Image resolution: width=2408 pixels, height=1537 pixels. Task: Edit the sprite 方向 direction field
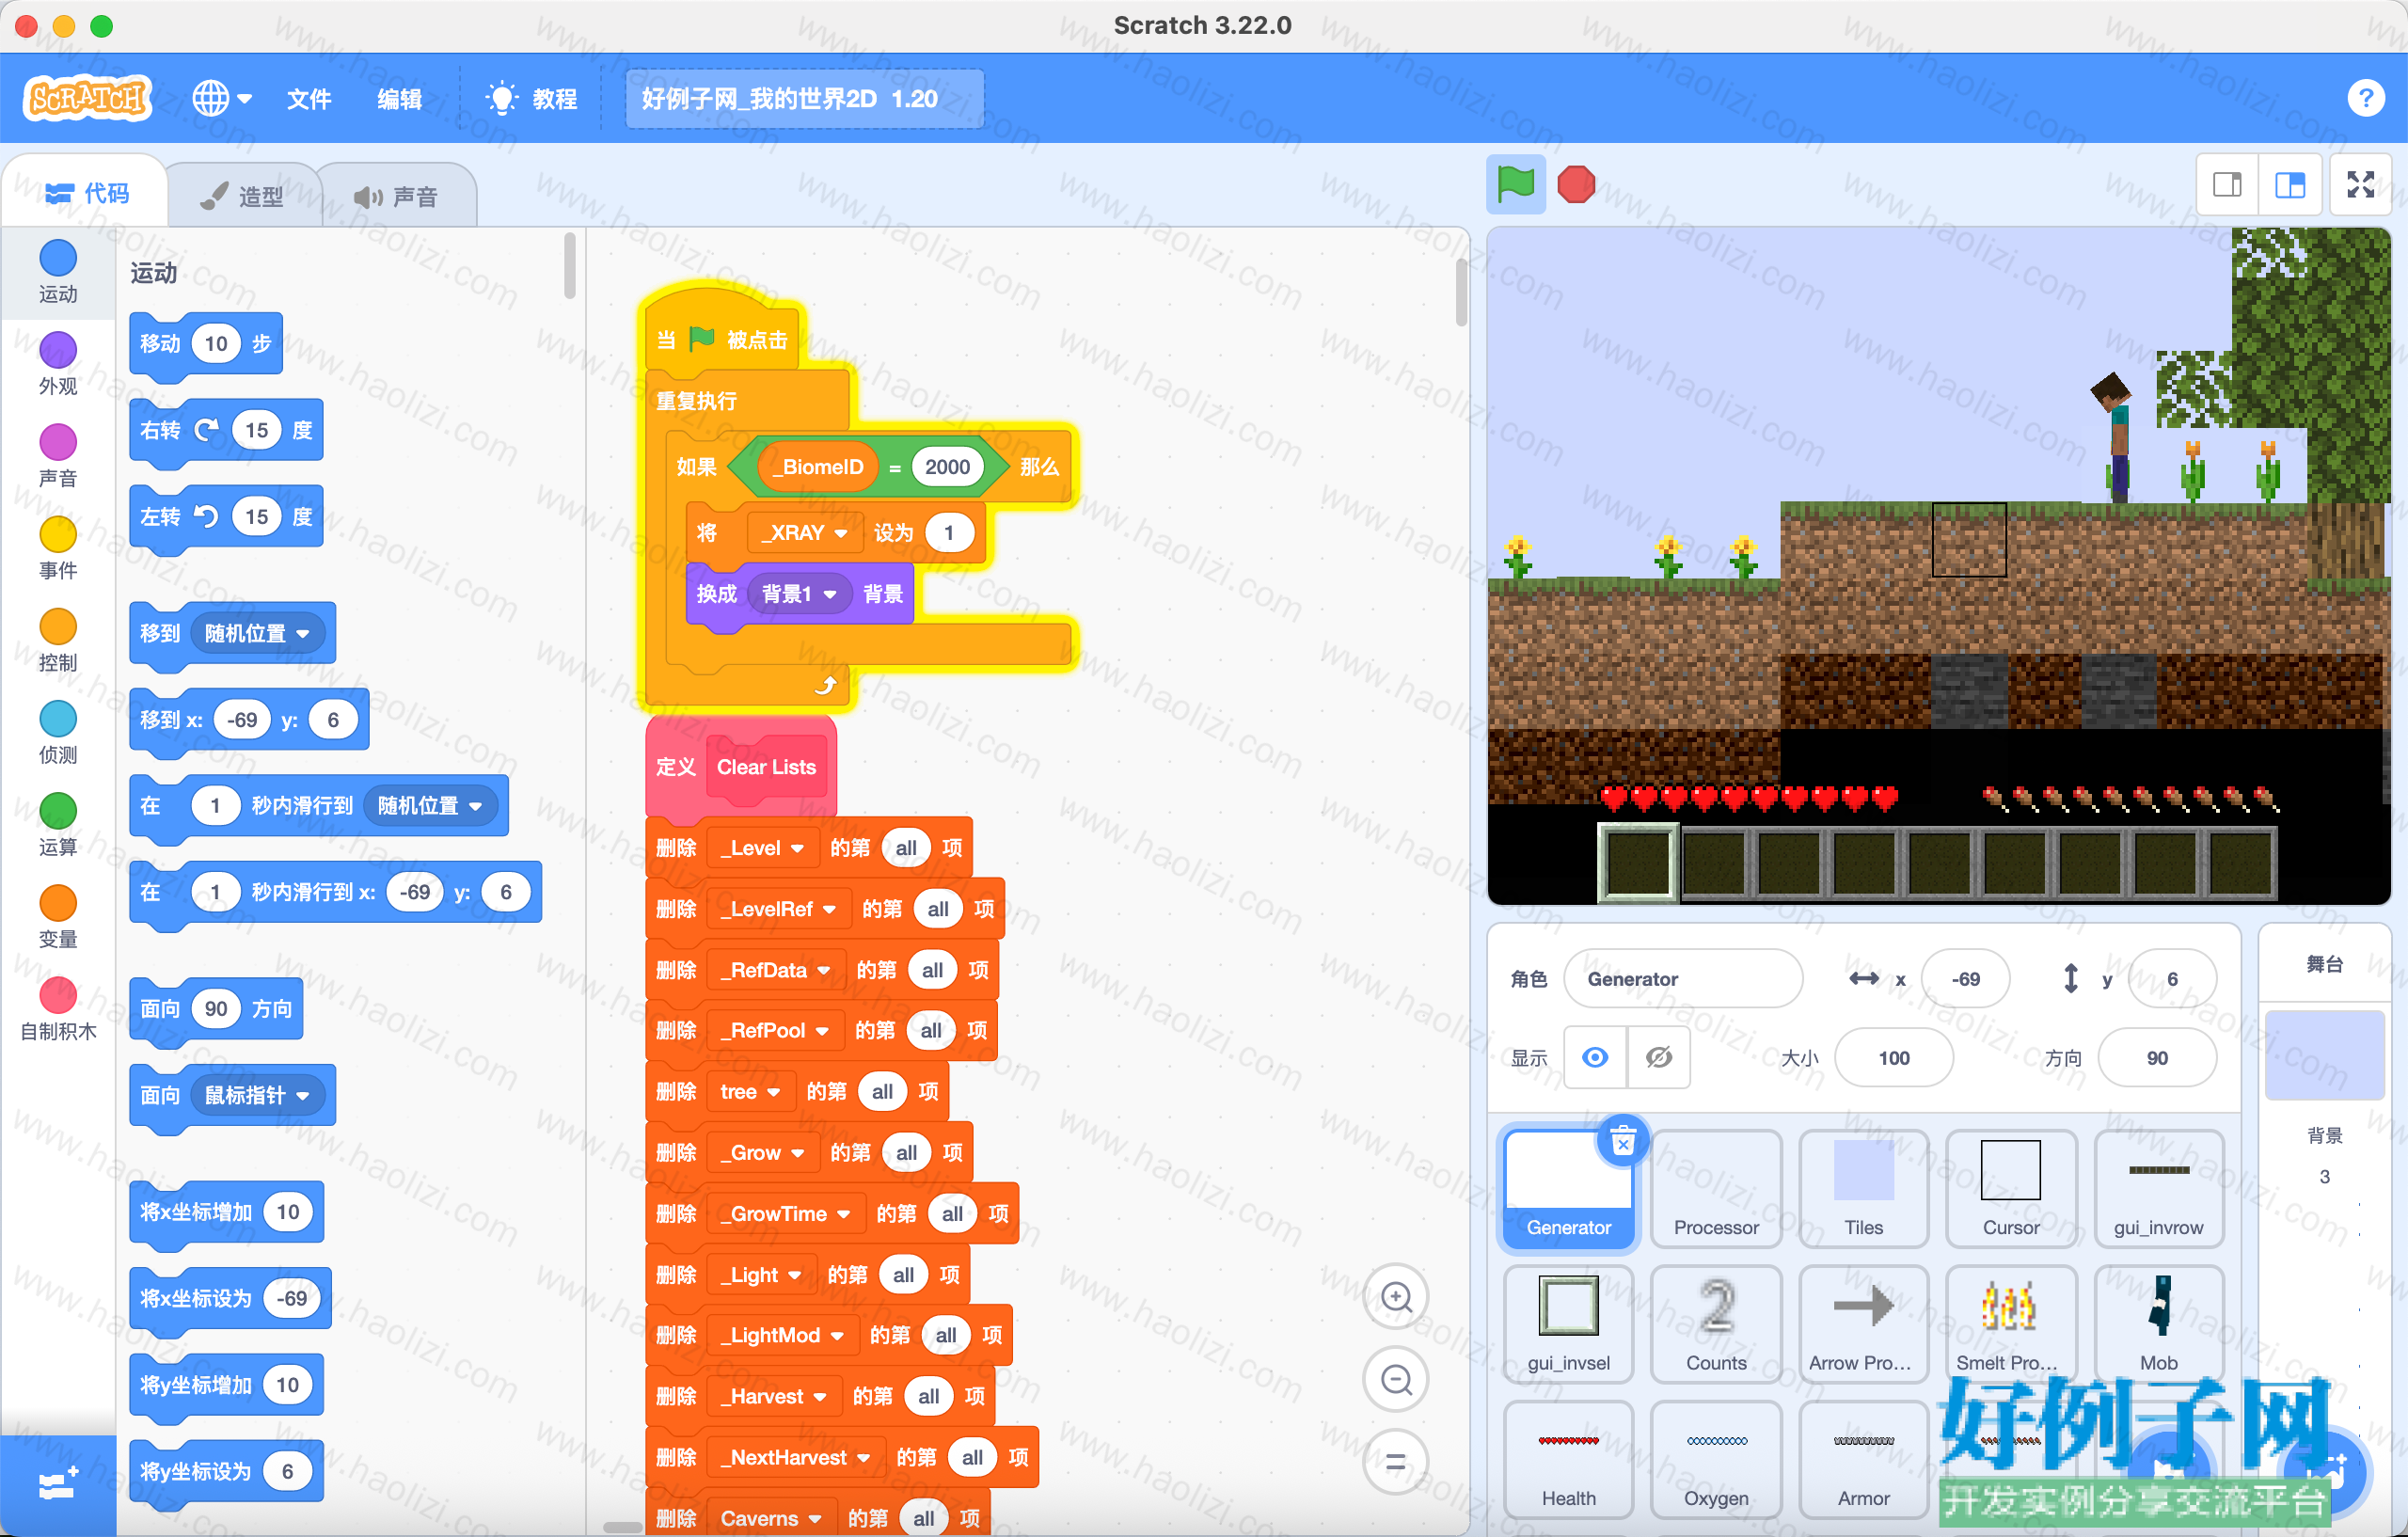coord(2157,1057)
